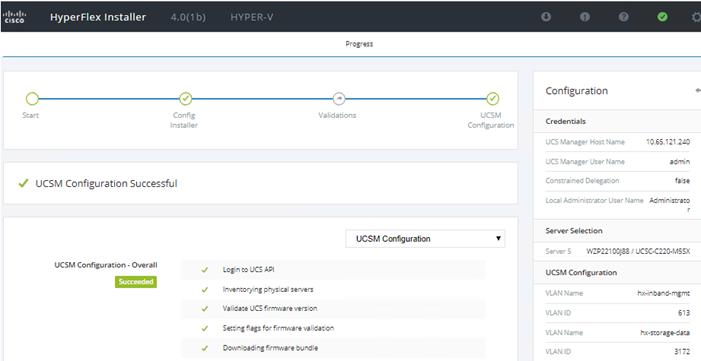Click checkmark next to Login to UCS API

pos(205,270)
